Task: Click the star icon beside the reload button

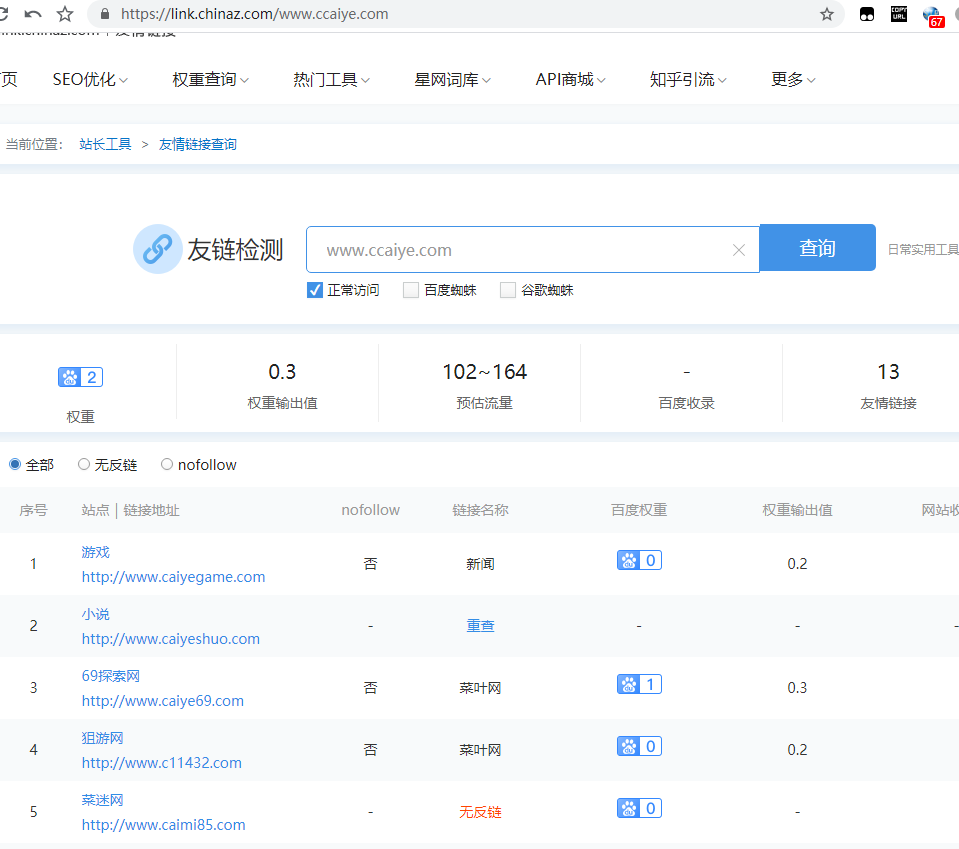Action: 65,14
